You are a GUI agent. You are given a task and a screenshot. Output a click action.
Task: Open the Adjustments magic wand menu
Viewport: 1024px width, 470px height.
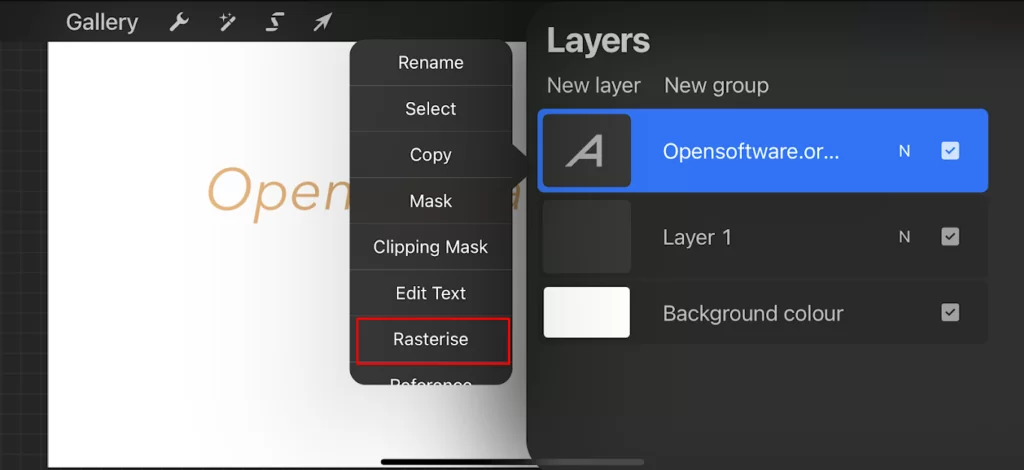point(227,23)
